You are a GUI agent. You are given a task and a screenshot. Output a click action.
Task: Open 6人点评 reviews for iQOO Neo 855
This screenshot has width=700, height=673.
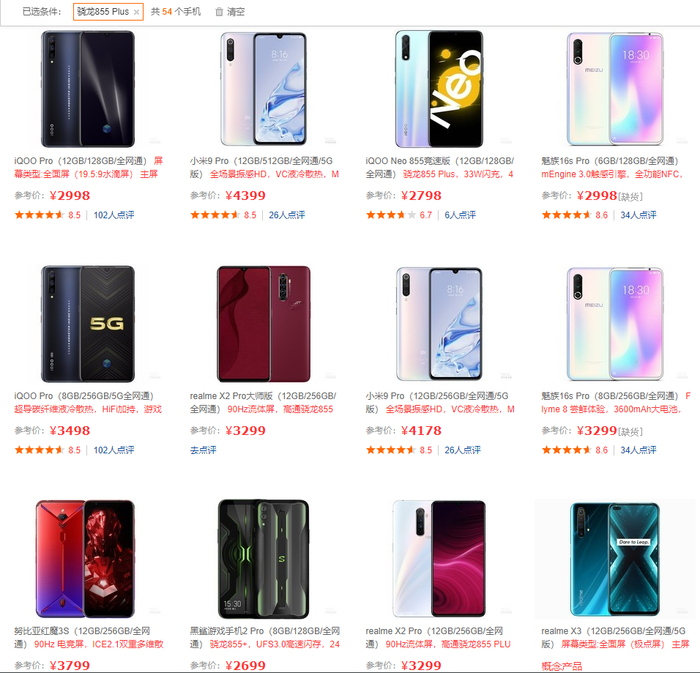point(460,215)
